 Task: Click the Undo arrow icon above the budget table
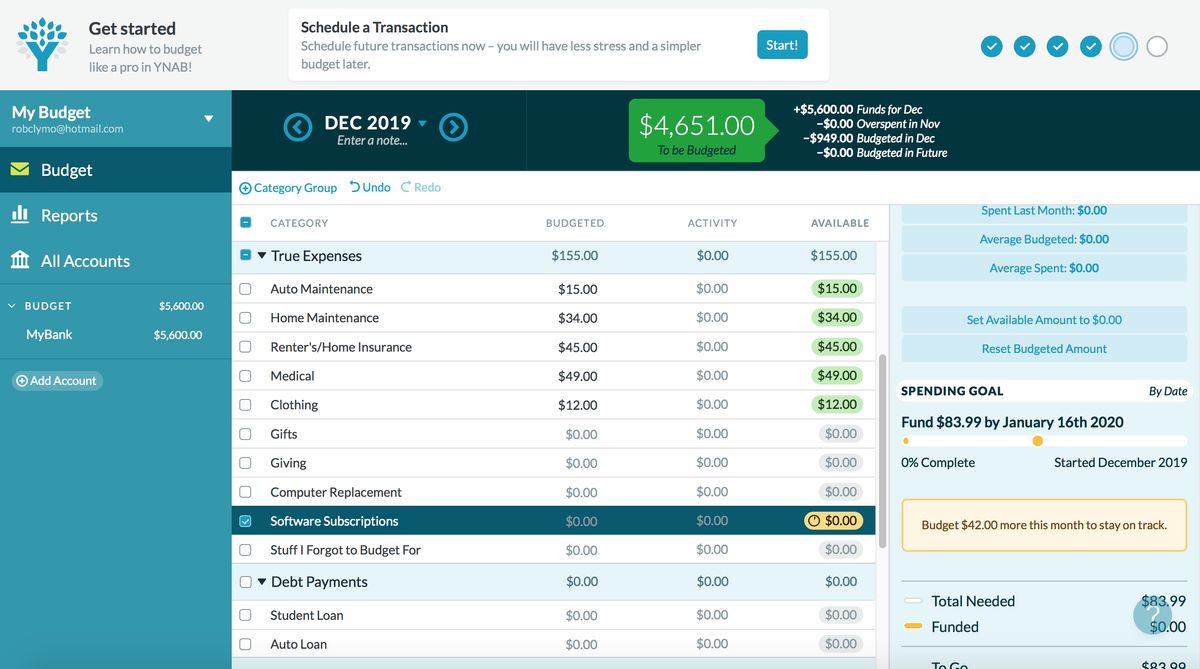point(355,187)
